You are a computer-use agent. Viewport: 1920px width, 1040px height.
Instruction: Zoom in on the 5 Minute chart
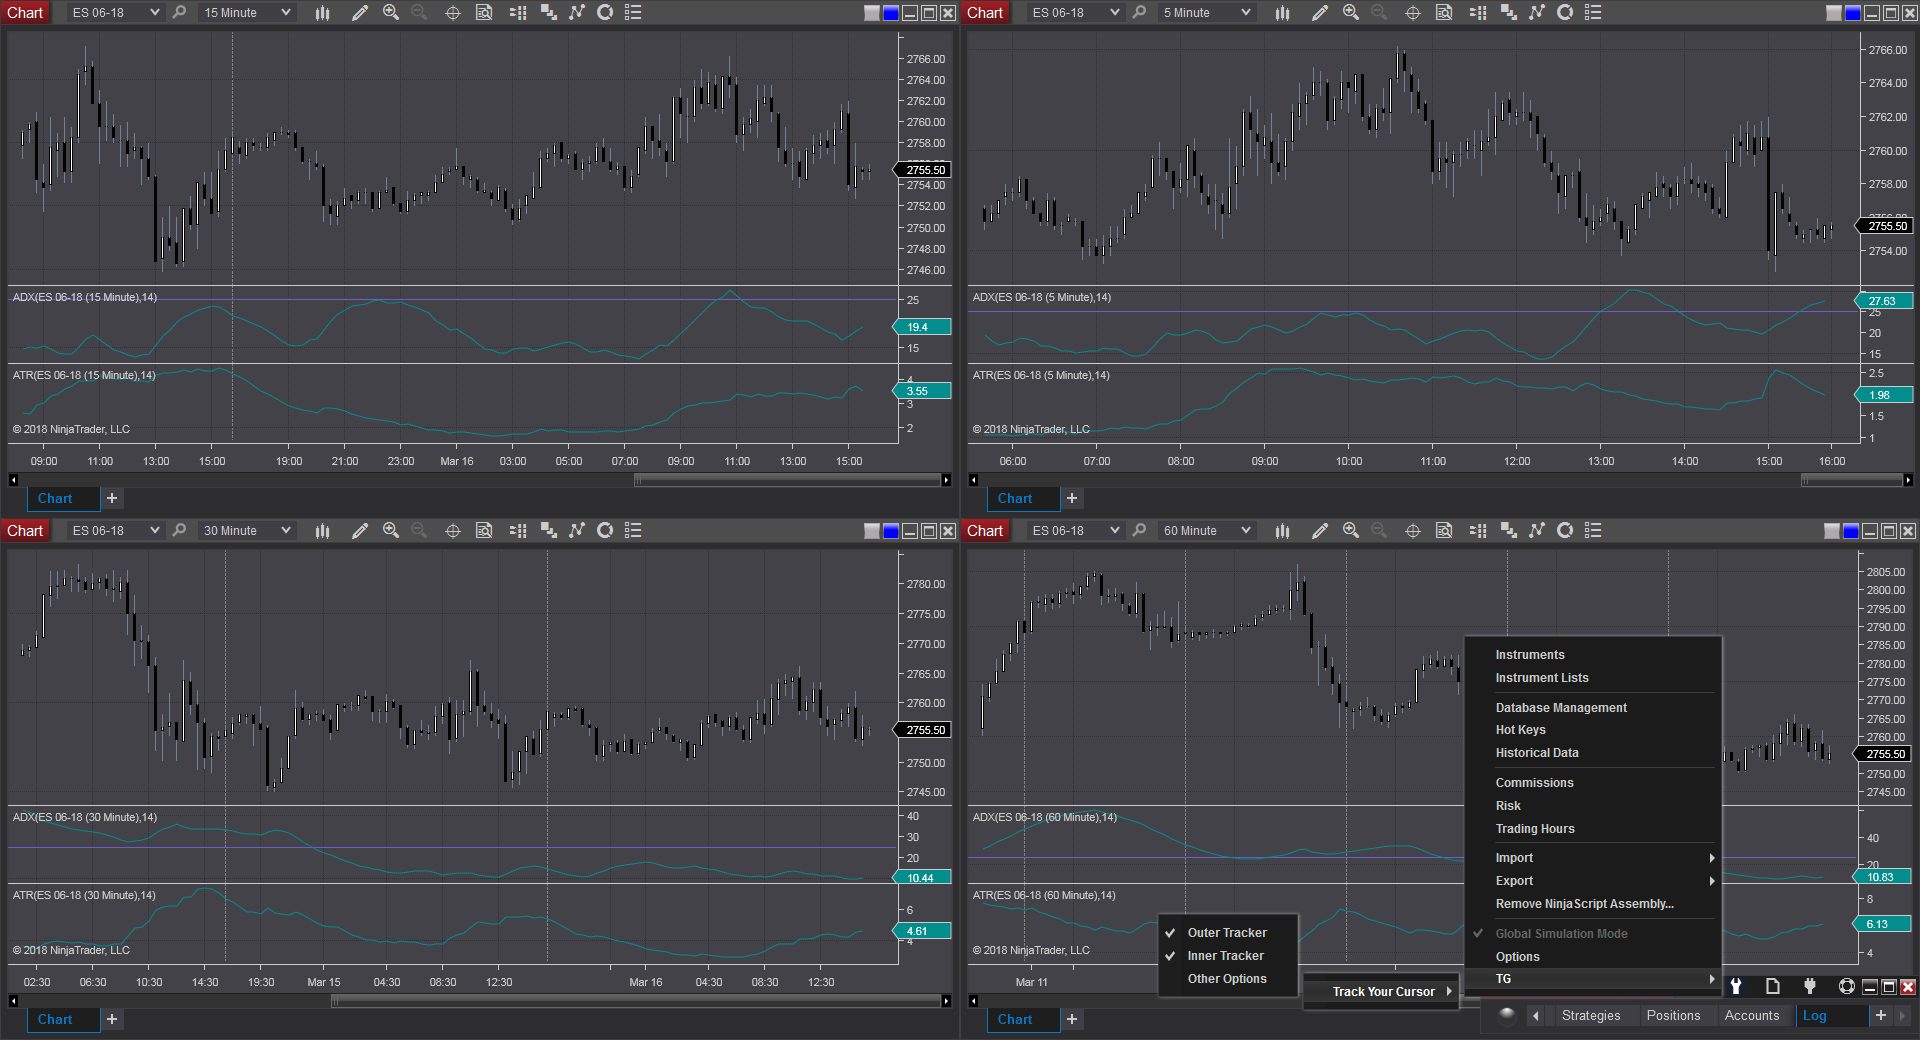click(x=1351, y=12)
